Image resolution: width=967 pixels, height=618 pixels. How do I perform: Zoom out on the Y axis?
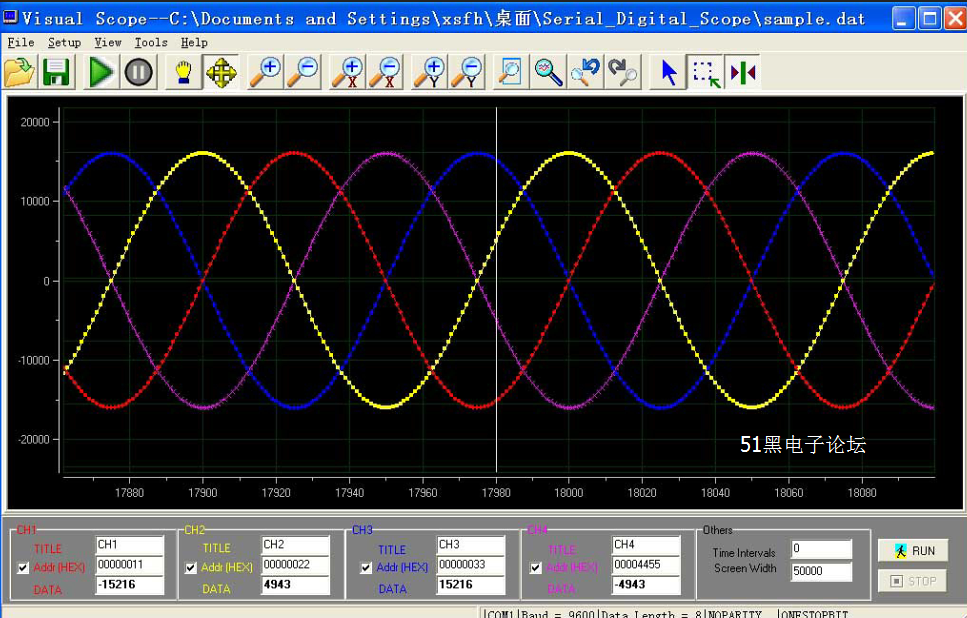tap(467, 72)
